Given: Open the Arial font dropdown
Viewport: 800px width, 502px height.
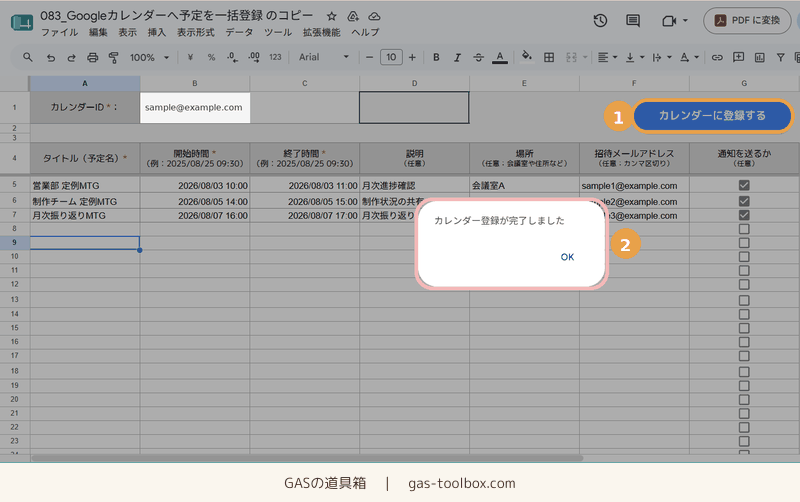Looking at the screenshot, I should 323,57.
